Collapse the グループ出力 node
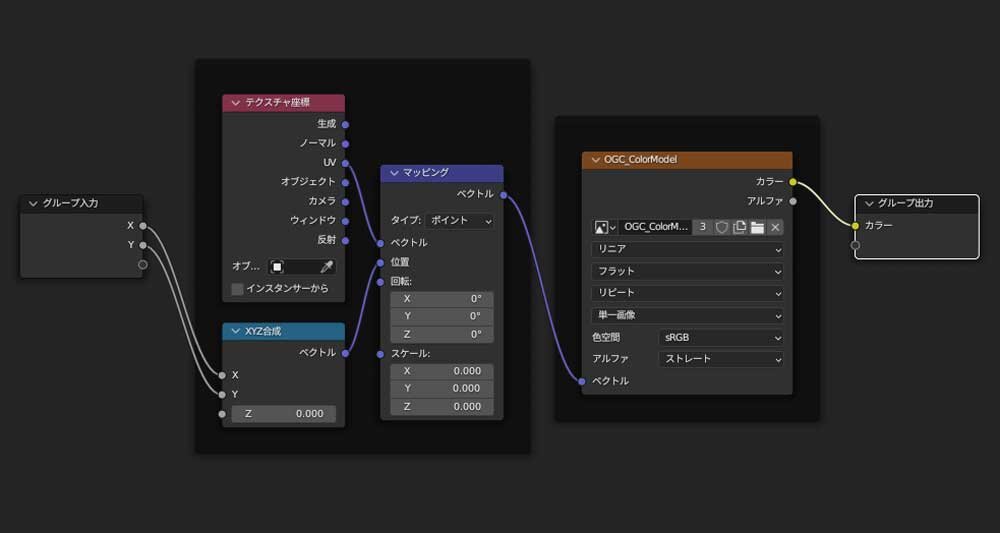This screenshot has width=1000, height=533. (869, 203)
